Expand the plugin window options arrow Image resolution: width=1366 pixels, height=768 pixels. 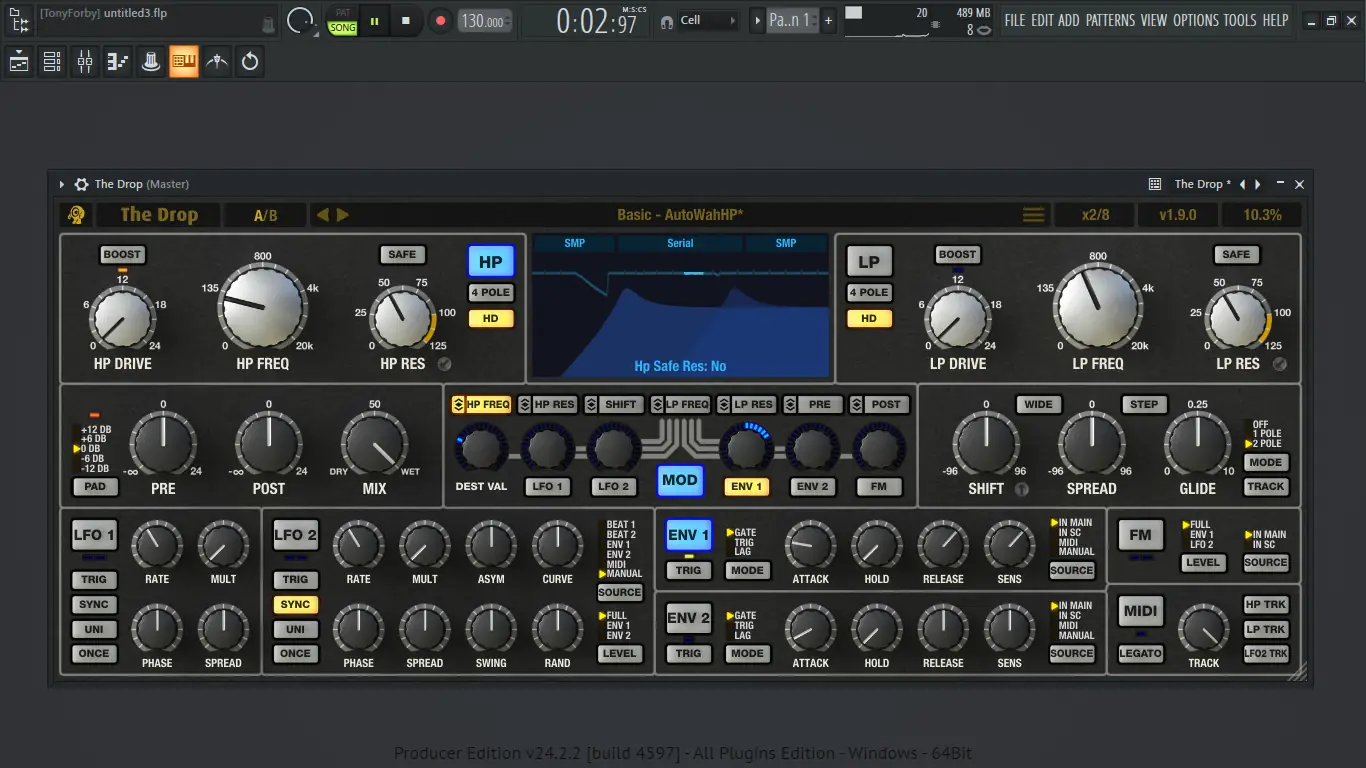point(61,184)
